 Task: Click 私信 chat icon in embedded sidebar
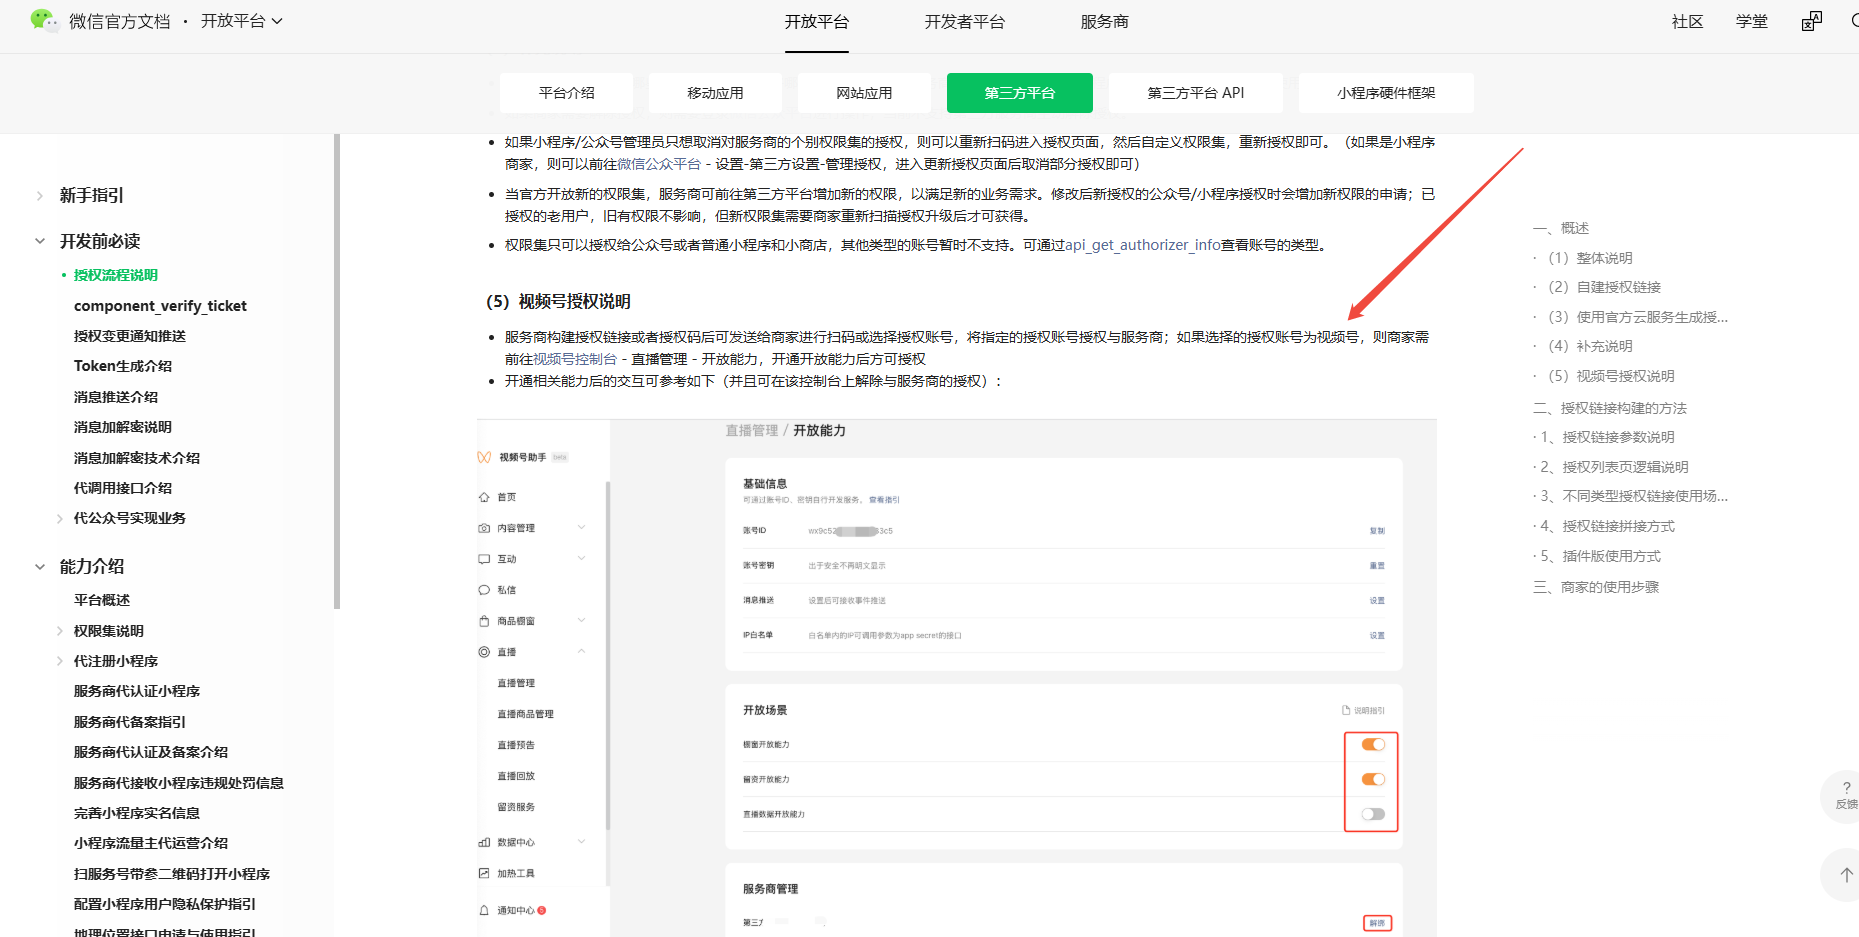pyautogui.click(x=484, y=590)
